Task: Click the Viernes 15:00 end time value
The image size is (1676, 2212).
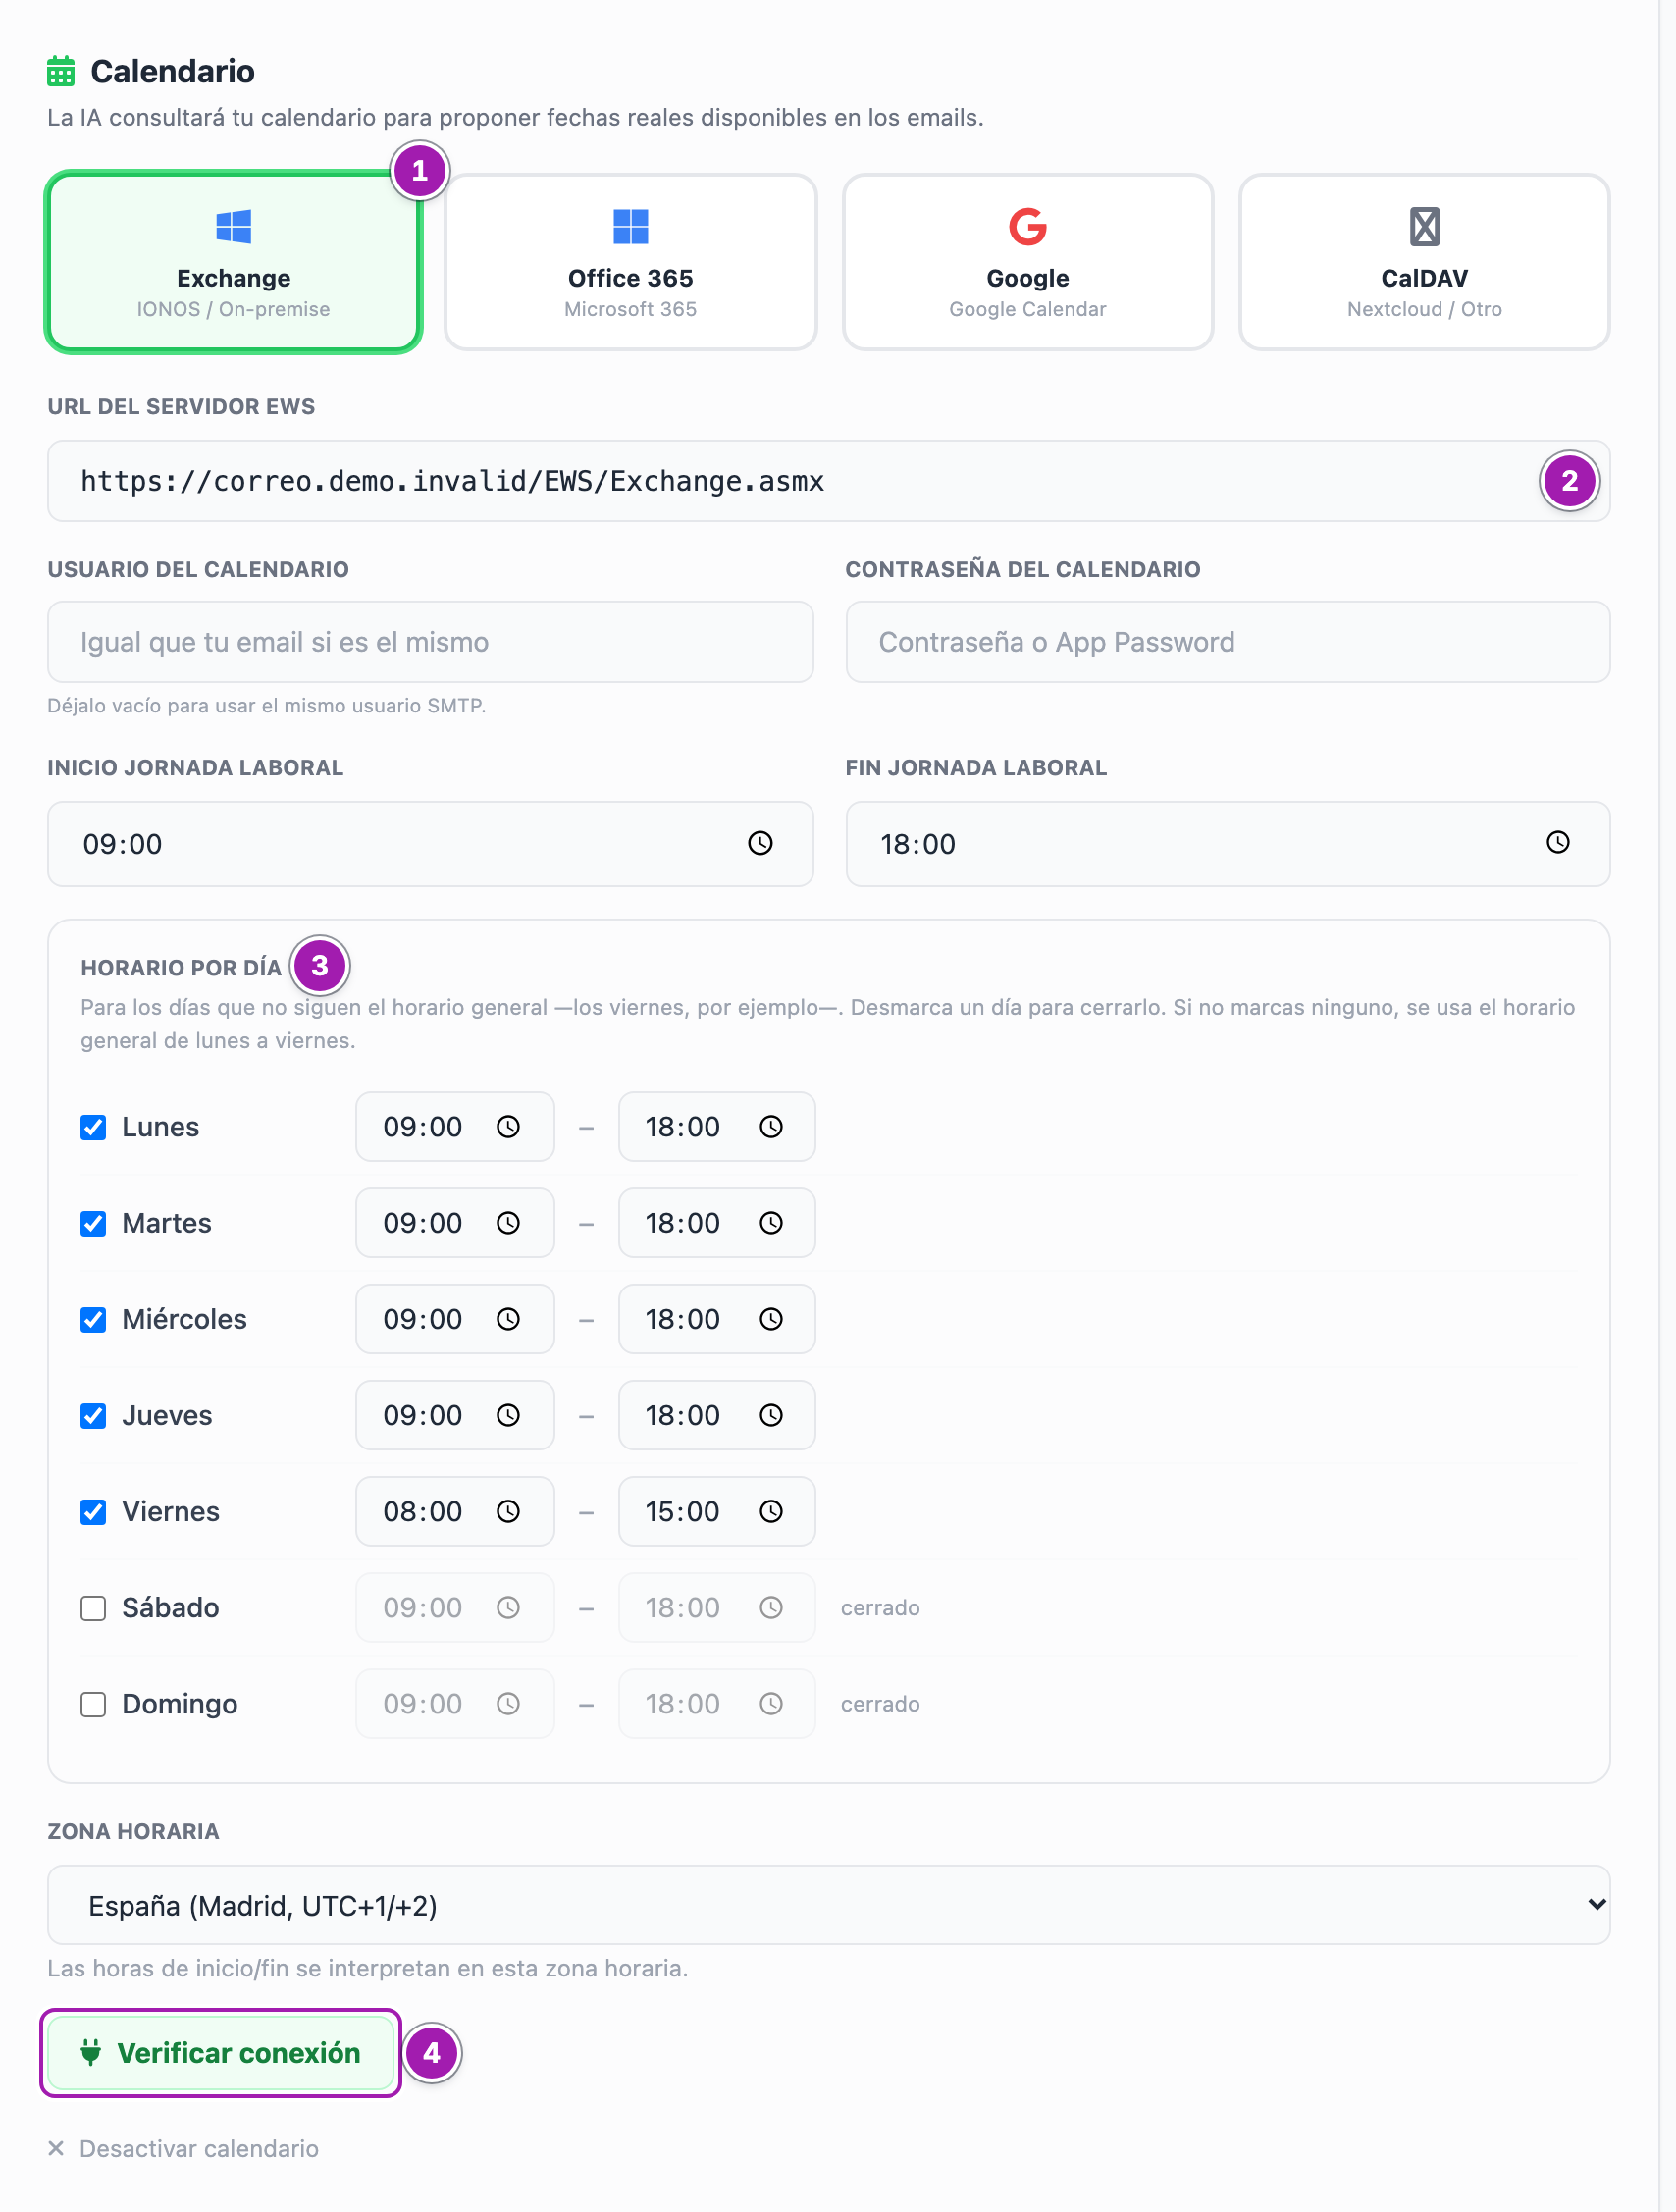Action: [682, 1511]
